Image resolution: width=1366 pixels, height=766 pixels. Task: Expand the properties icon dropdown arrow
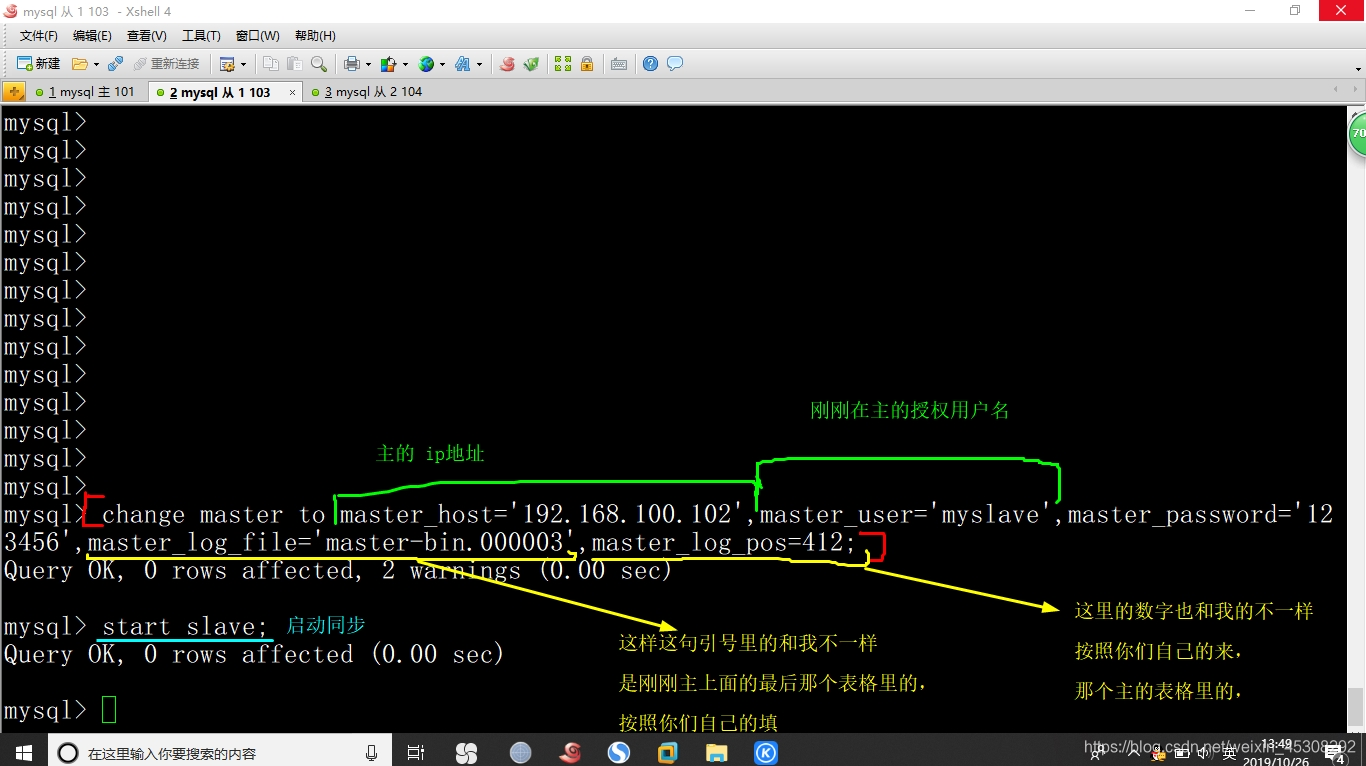243,64
